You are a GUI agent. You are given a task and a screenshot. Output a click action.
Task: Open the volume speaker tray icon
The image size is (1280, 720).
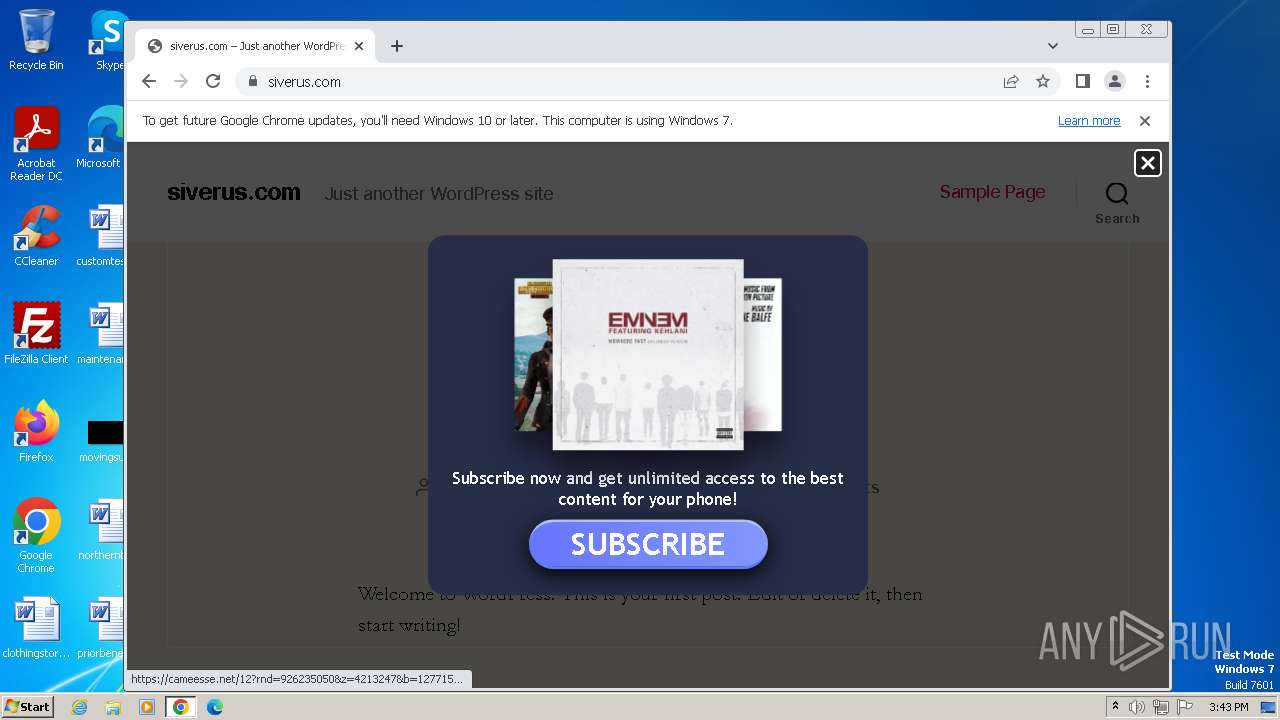(1137, 707)
